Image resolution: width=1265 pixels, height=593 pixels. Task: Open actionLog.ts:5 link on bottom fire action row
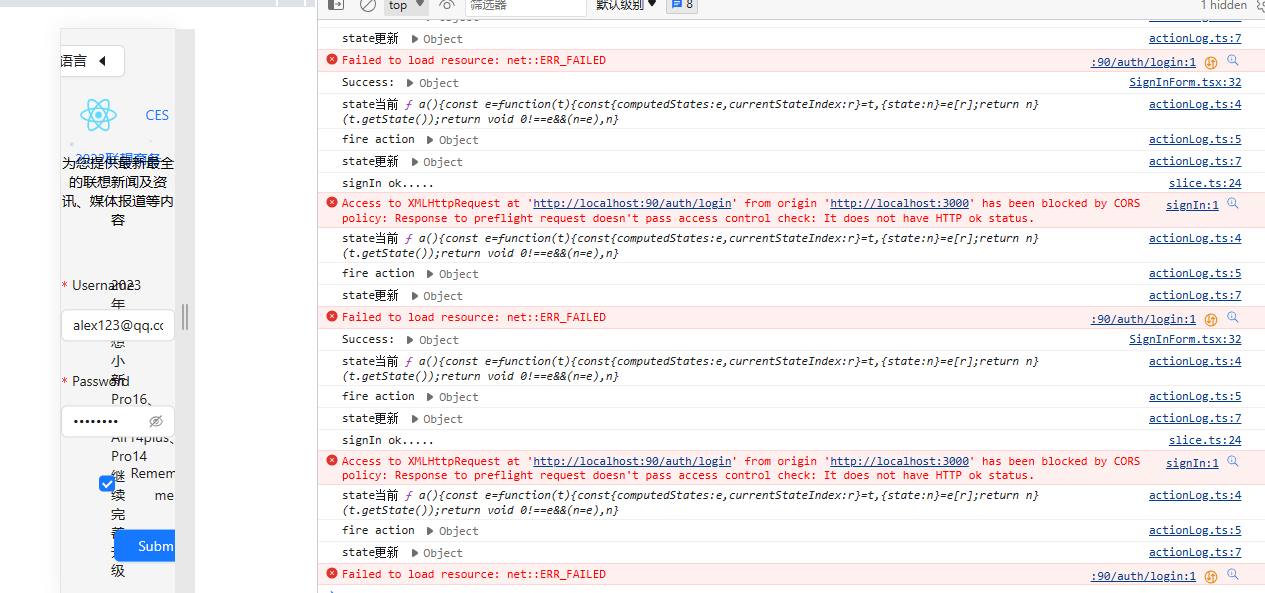pyautogui.click(x=1195, y=531)
